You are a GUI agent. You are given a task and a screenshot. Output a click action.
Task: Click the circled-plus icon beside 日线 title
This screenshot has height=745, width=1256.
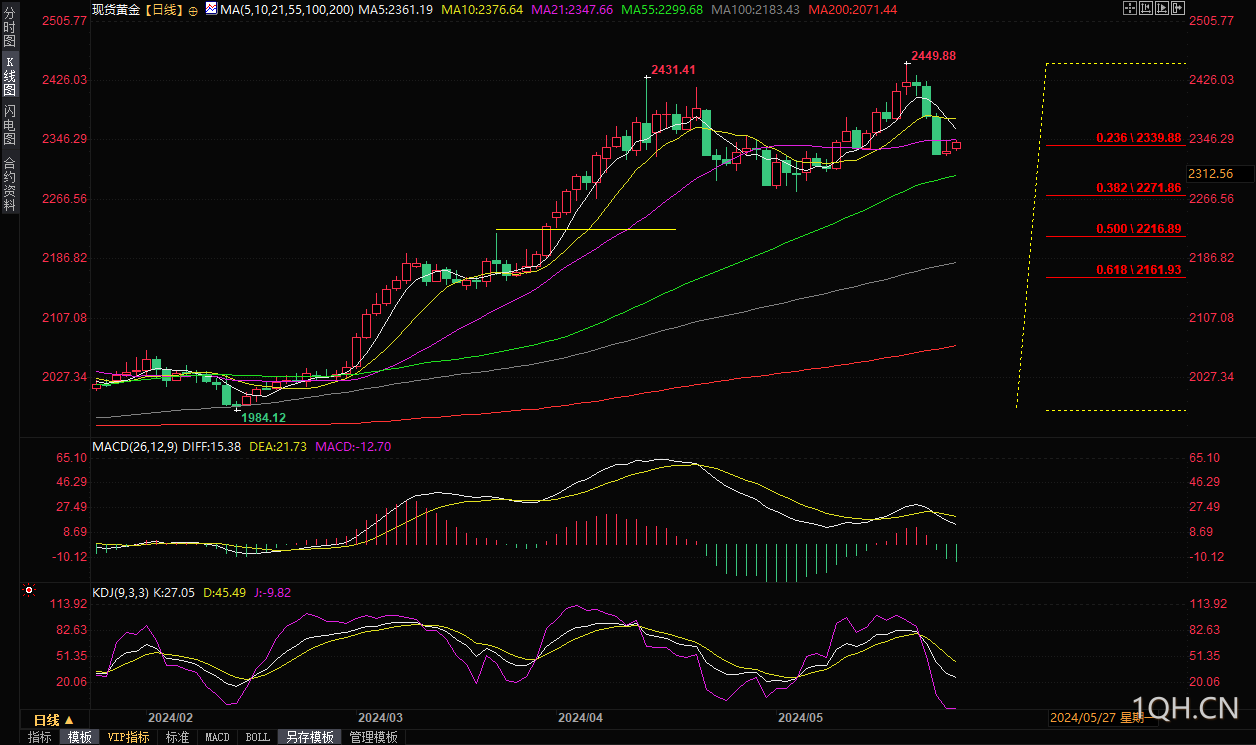tap(193, 10)
